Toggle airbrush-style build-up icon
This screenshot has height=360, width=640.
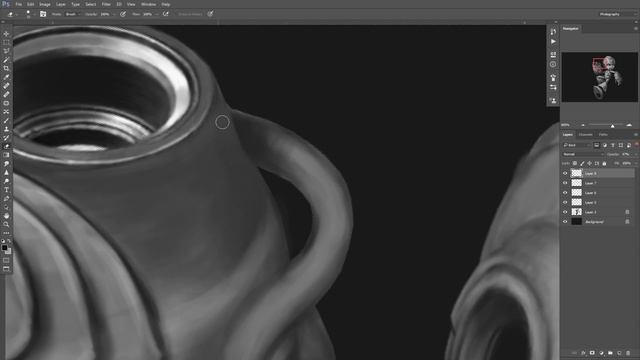[165, 14]
